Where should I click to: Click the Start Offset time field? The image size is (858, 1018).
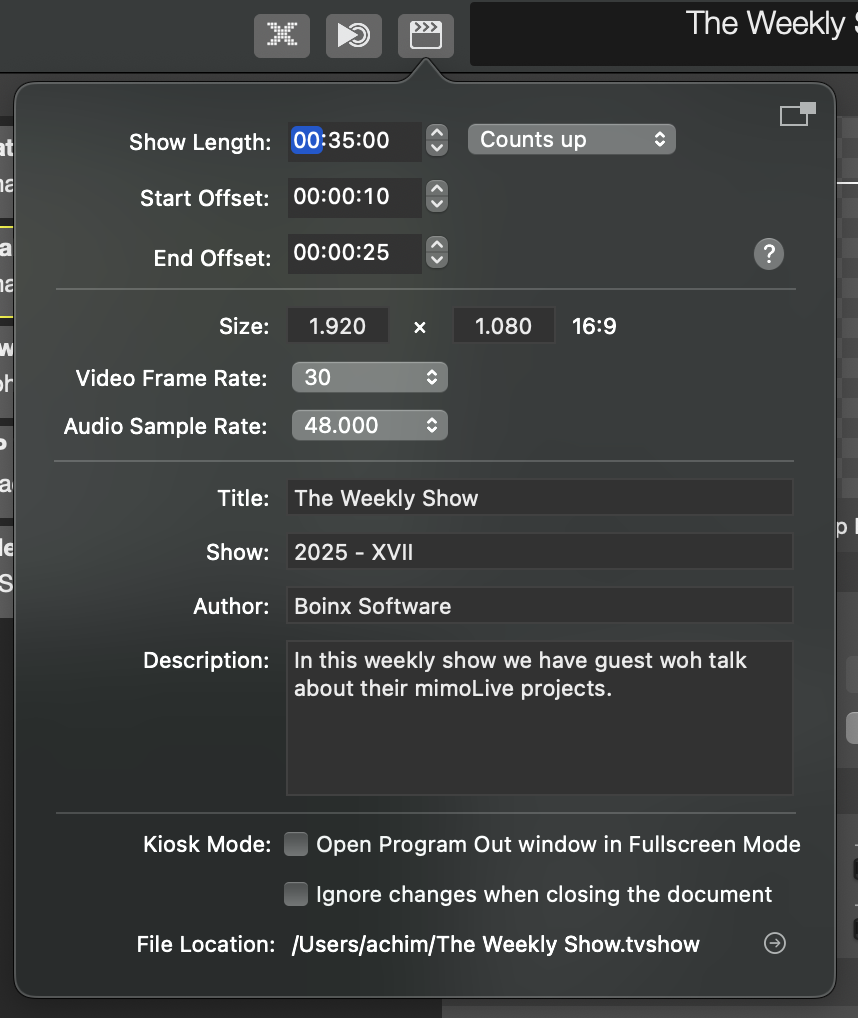pyautogui.click(x=354, y=197)
